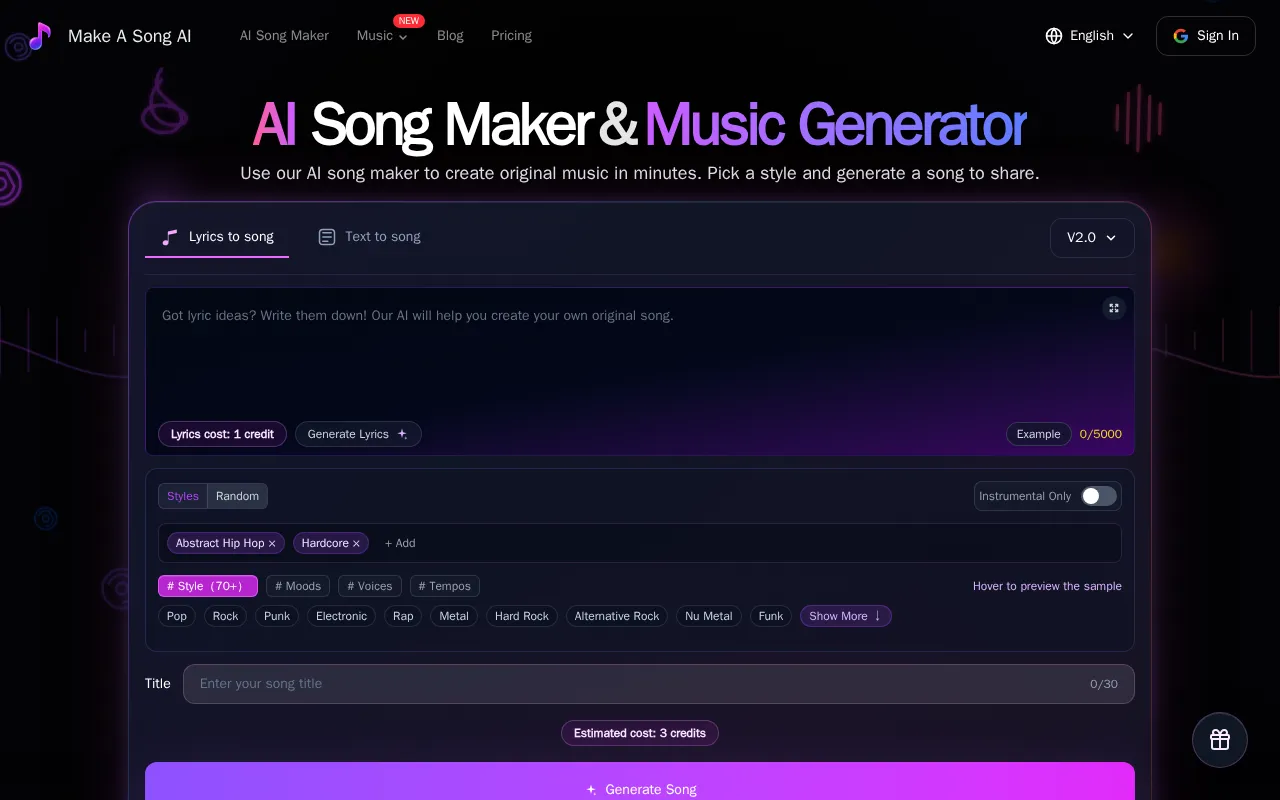Click the gift box floating icon
Screen dimensions: 1280x800
(1219, 740)
